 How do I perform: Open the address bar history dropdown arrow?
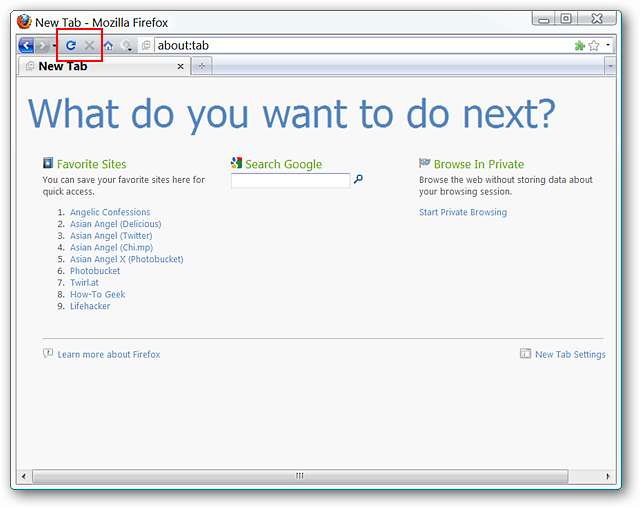608,45
